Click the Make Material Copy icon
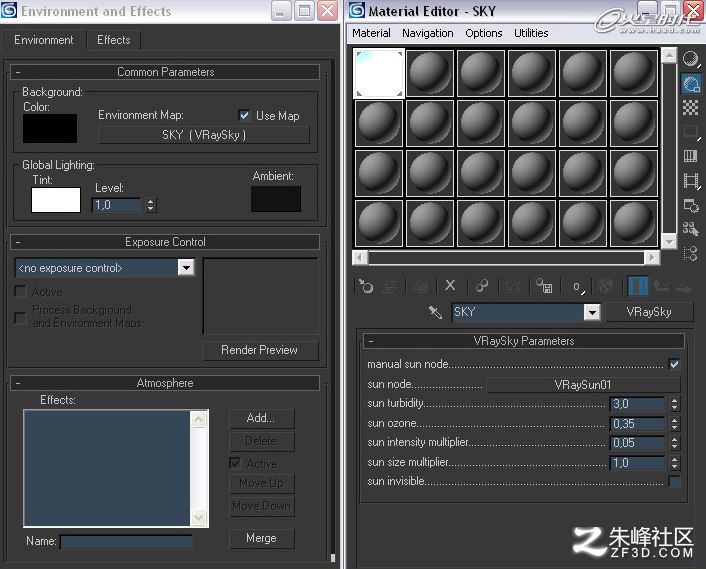This screenshot has width=706, height=569. coord(482,286)
